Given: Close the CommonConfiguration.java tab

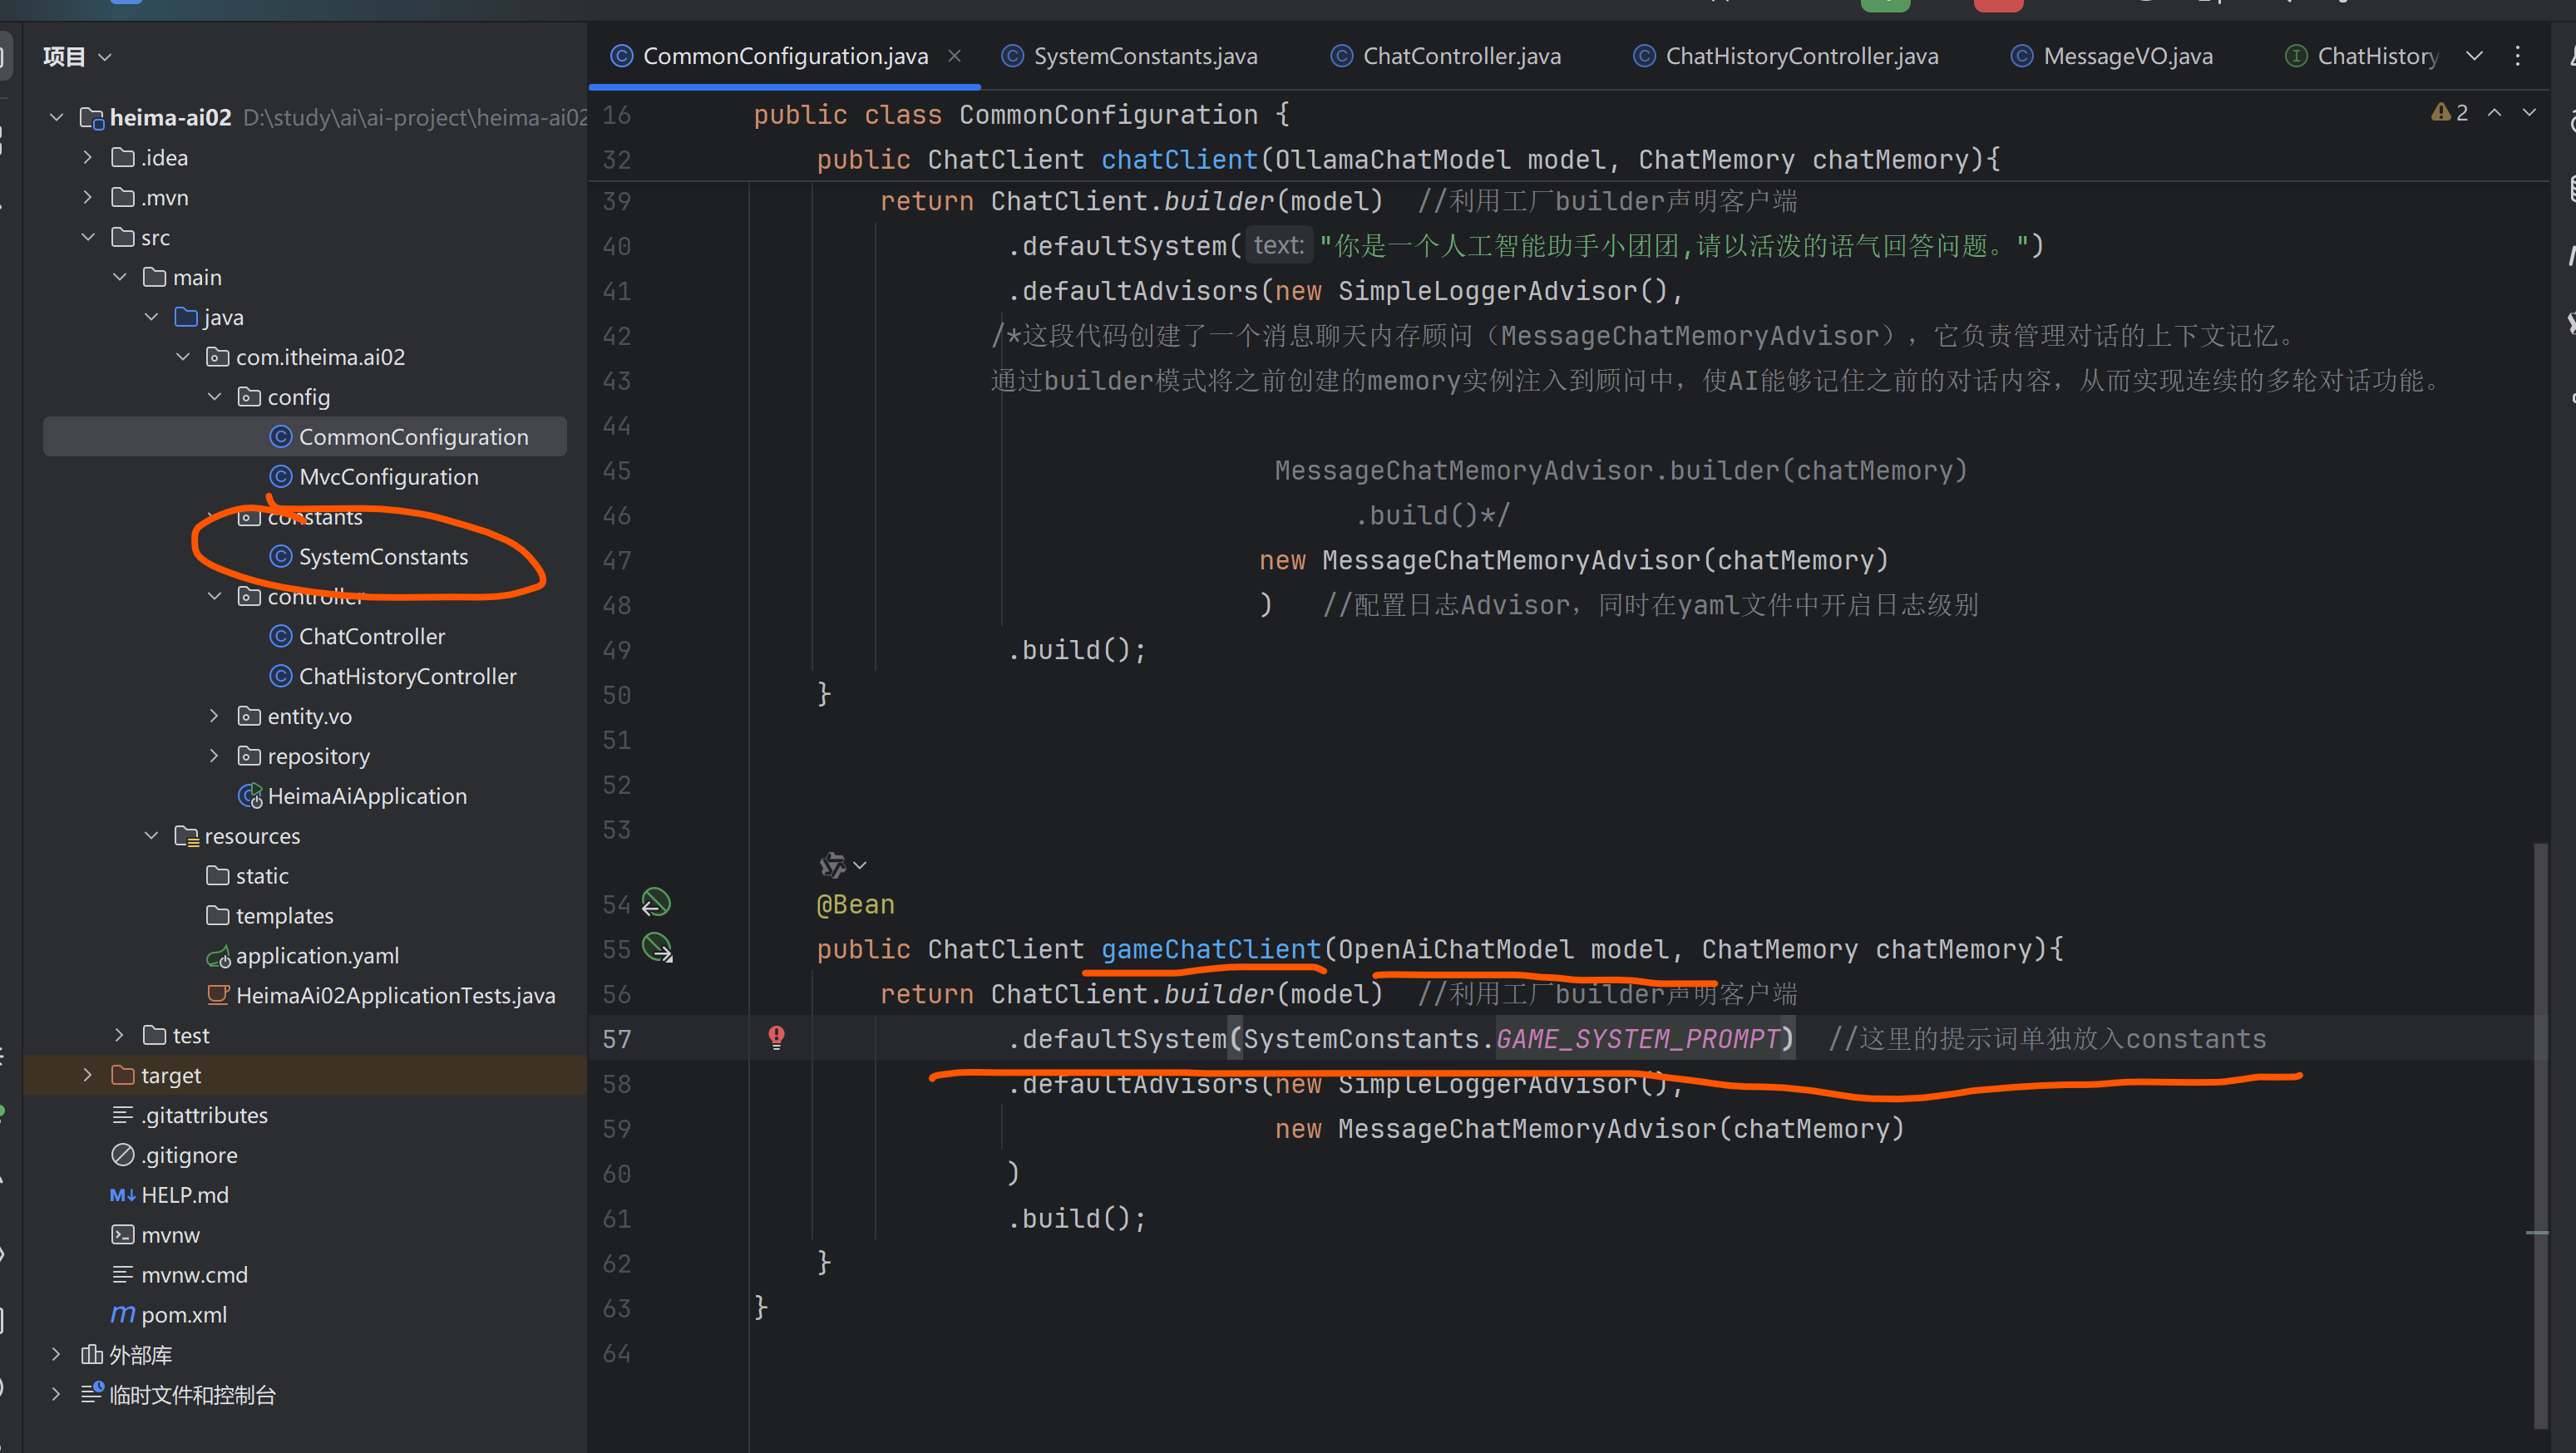Looking at the screenshot, I should point(954,56).
